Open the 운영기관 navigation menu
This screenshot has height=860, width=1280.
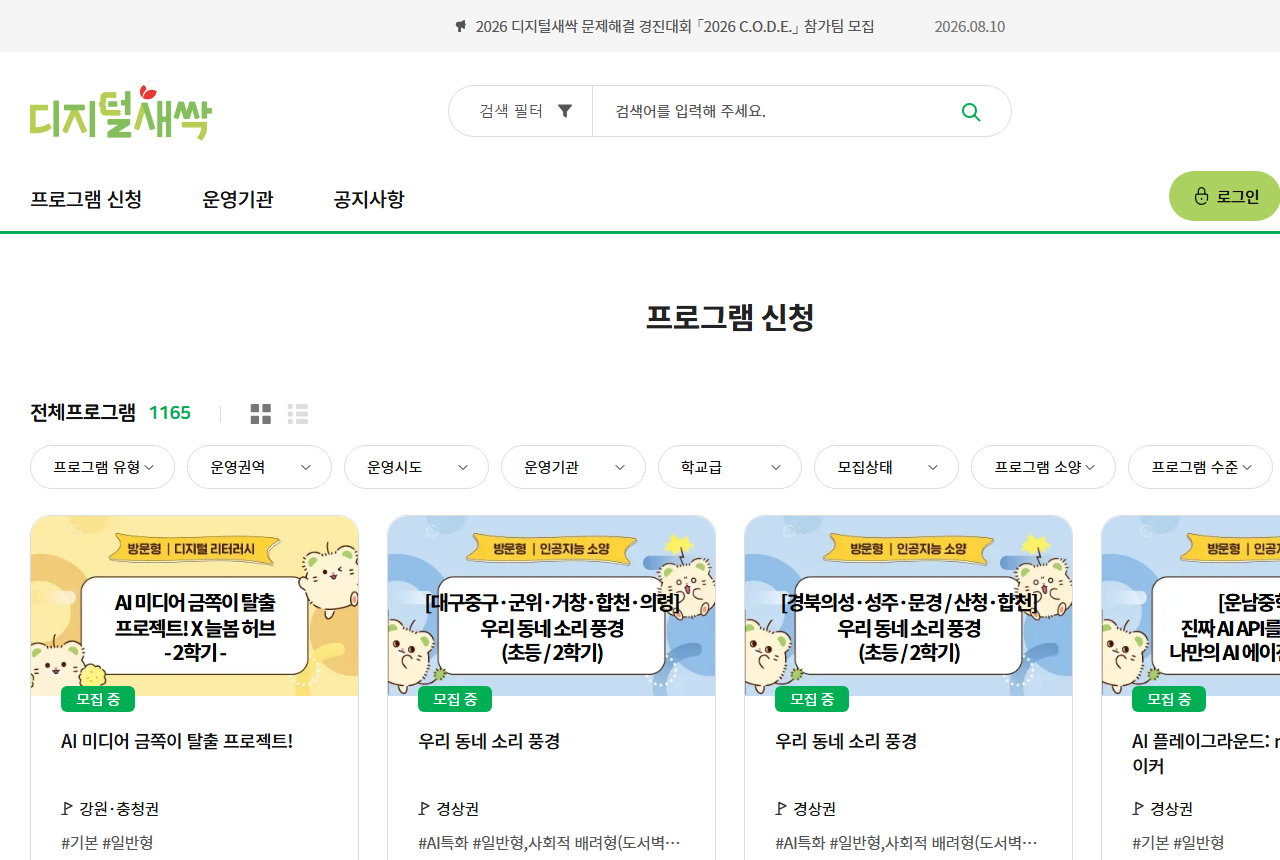(238, 199)
